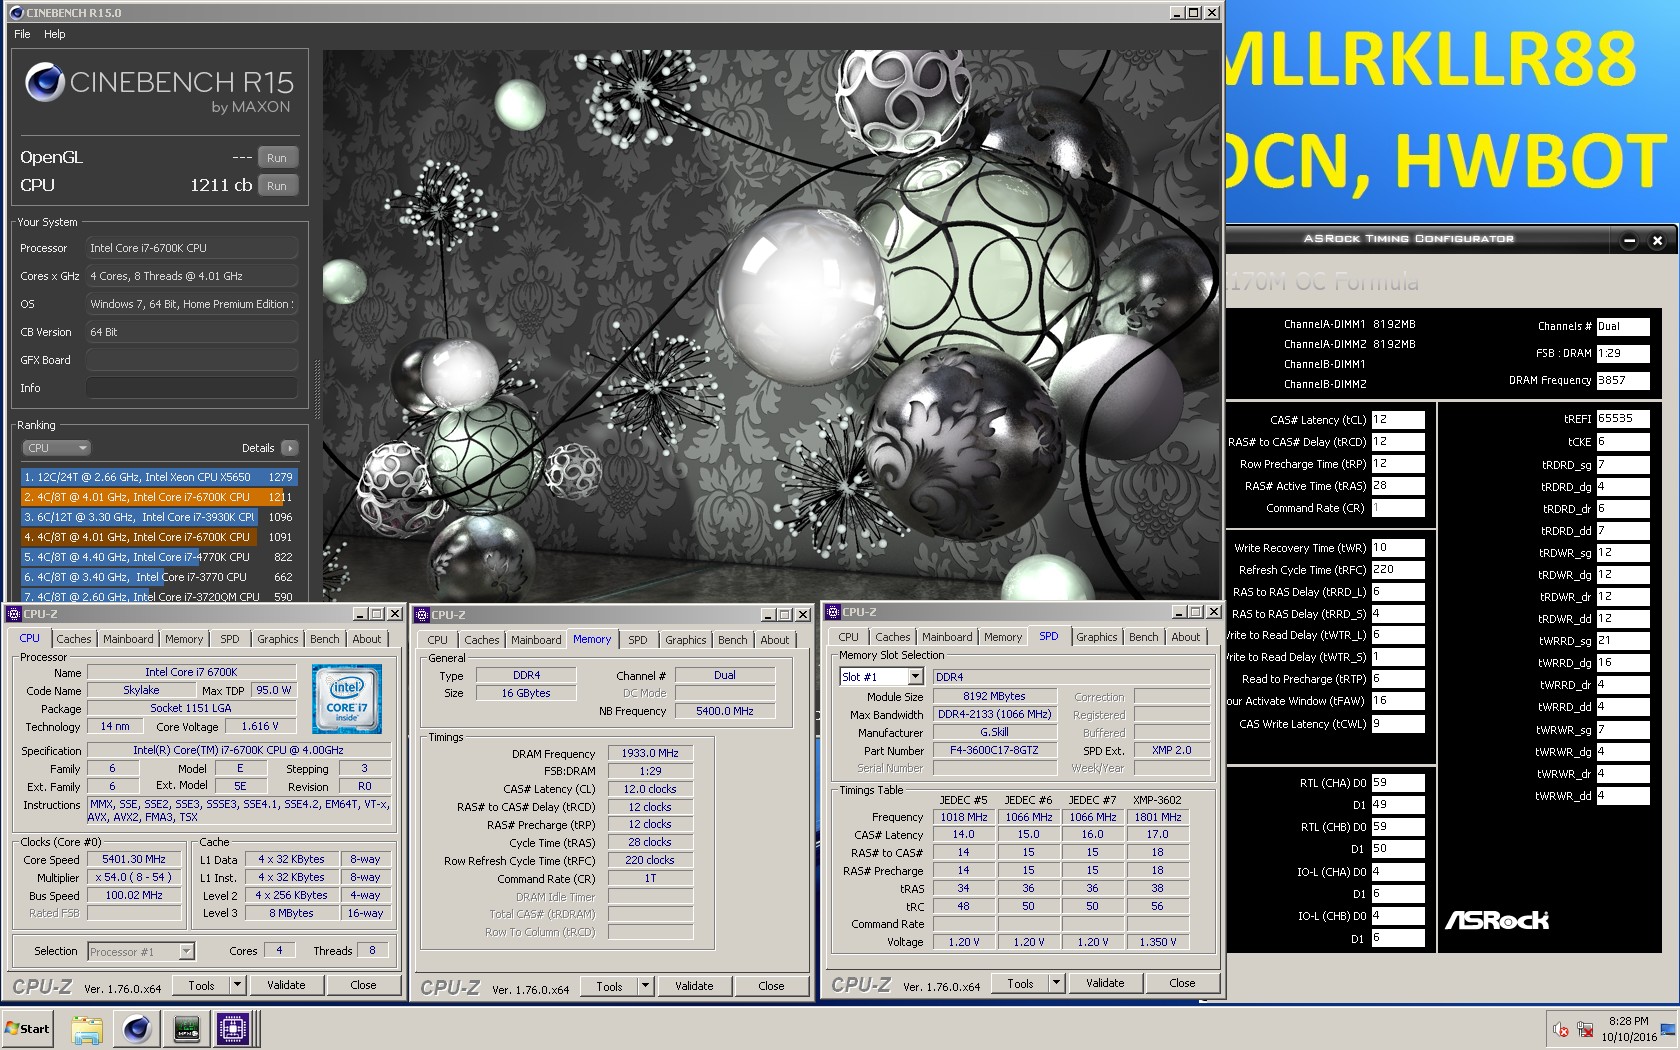Image resolution: width=1680 pixels, height=1050 pixels.
Task: Open the ASRock Timing Configurator taskbar icon
Action: coord(186,1028)
